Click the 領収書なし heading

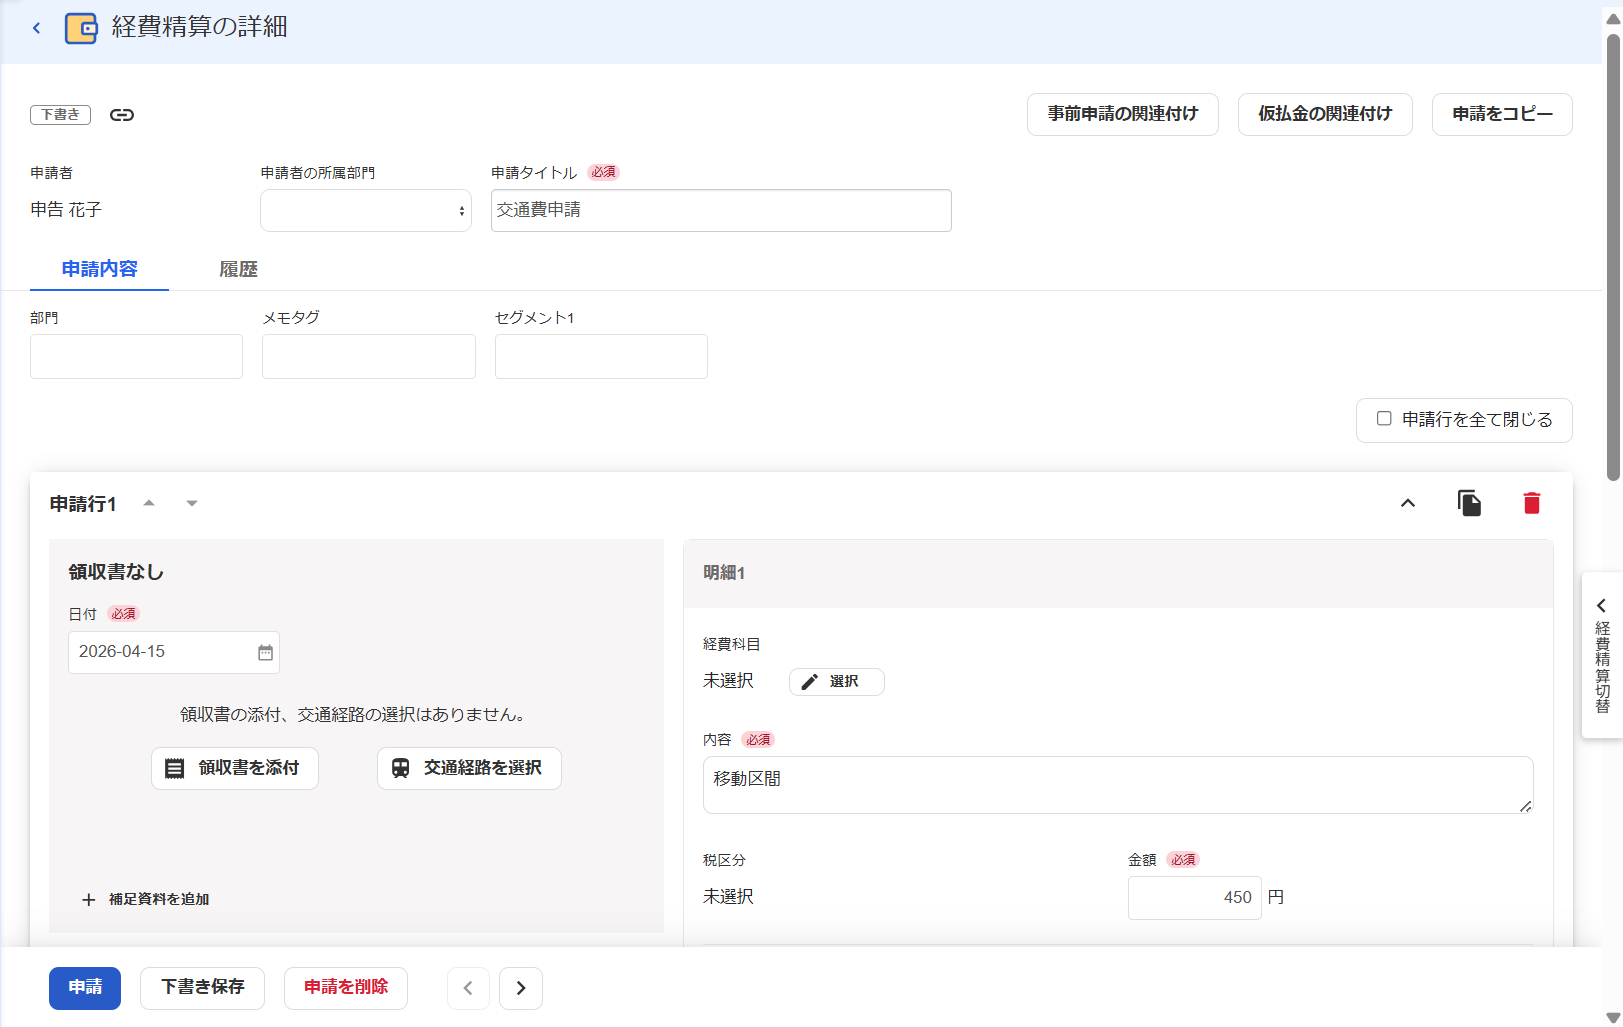[116, 572]
